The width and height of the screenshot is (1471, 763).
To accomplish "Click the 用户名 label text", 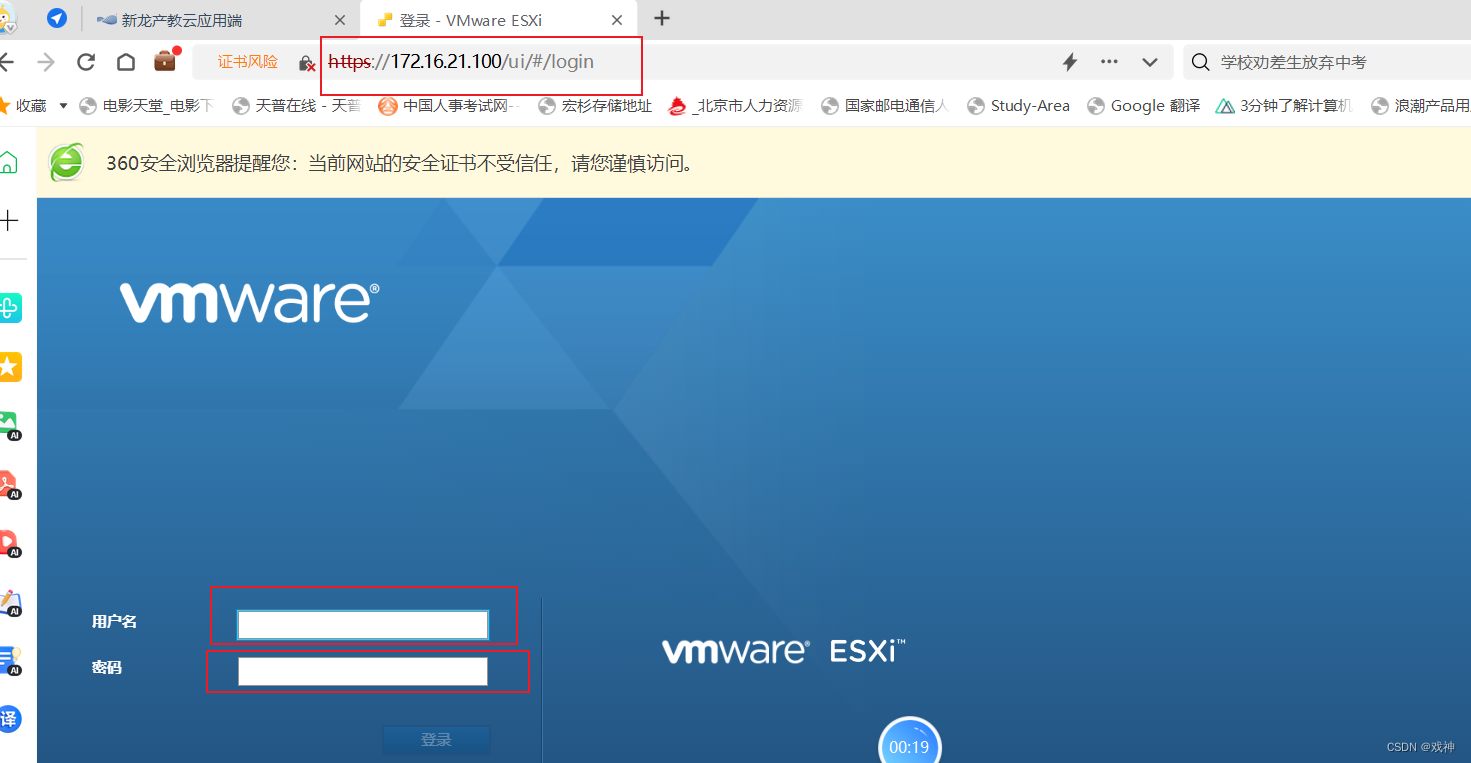I will (x=114, y=622).
